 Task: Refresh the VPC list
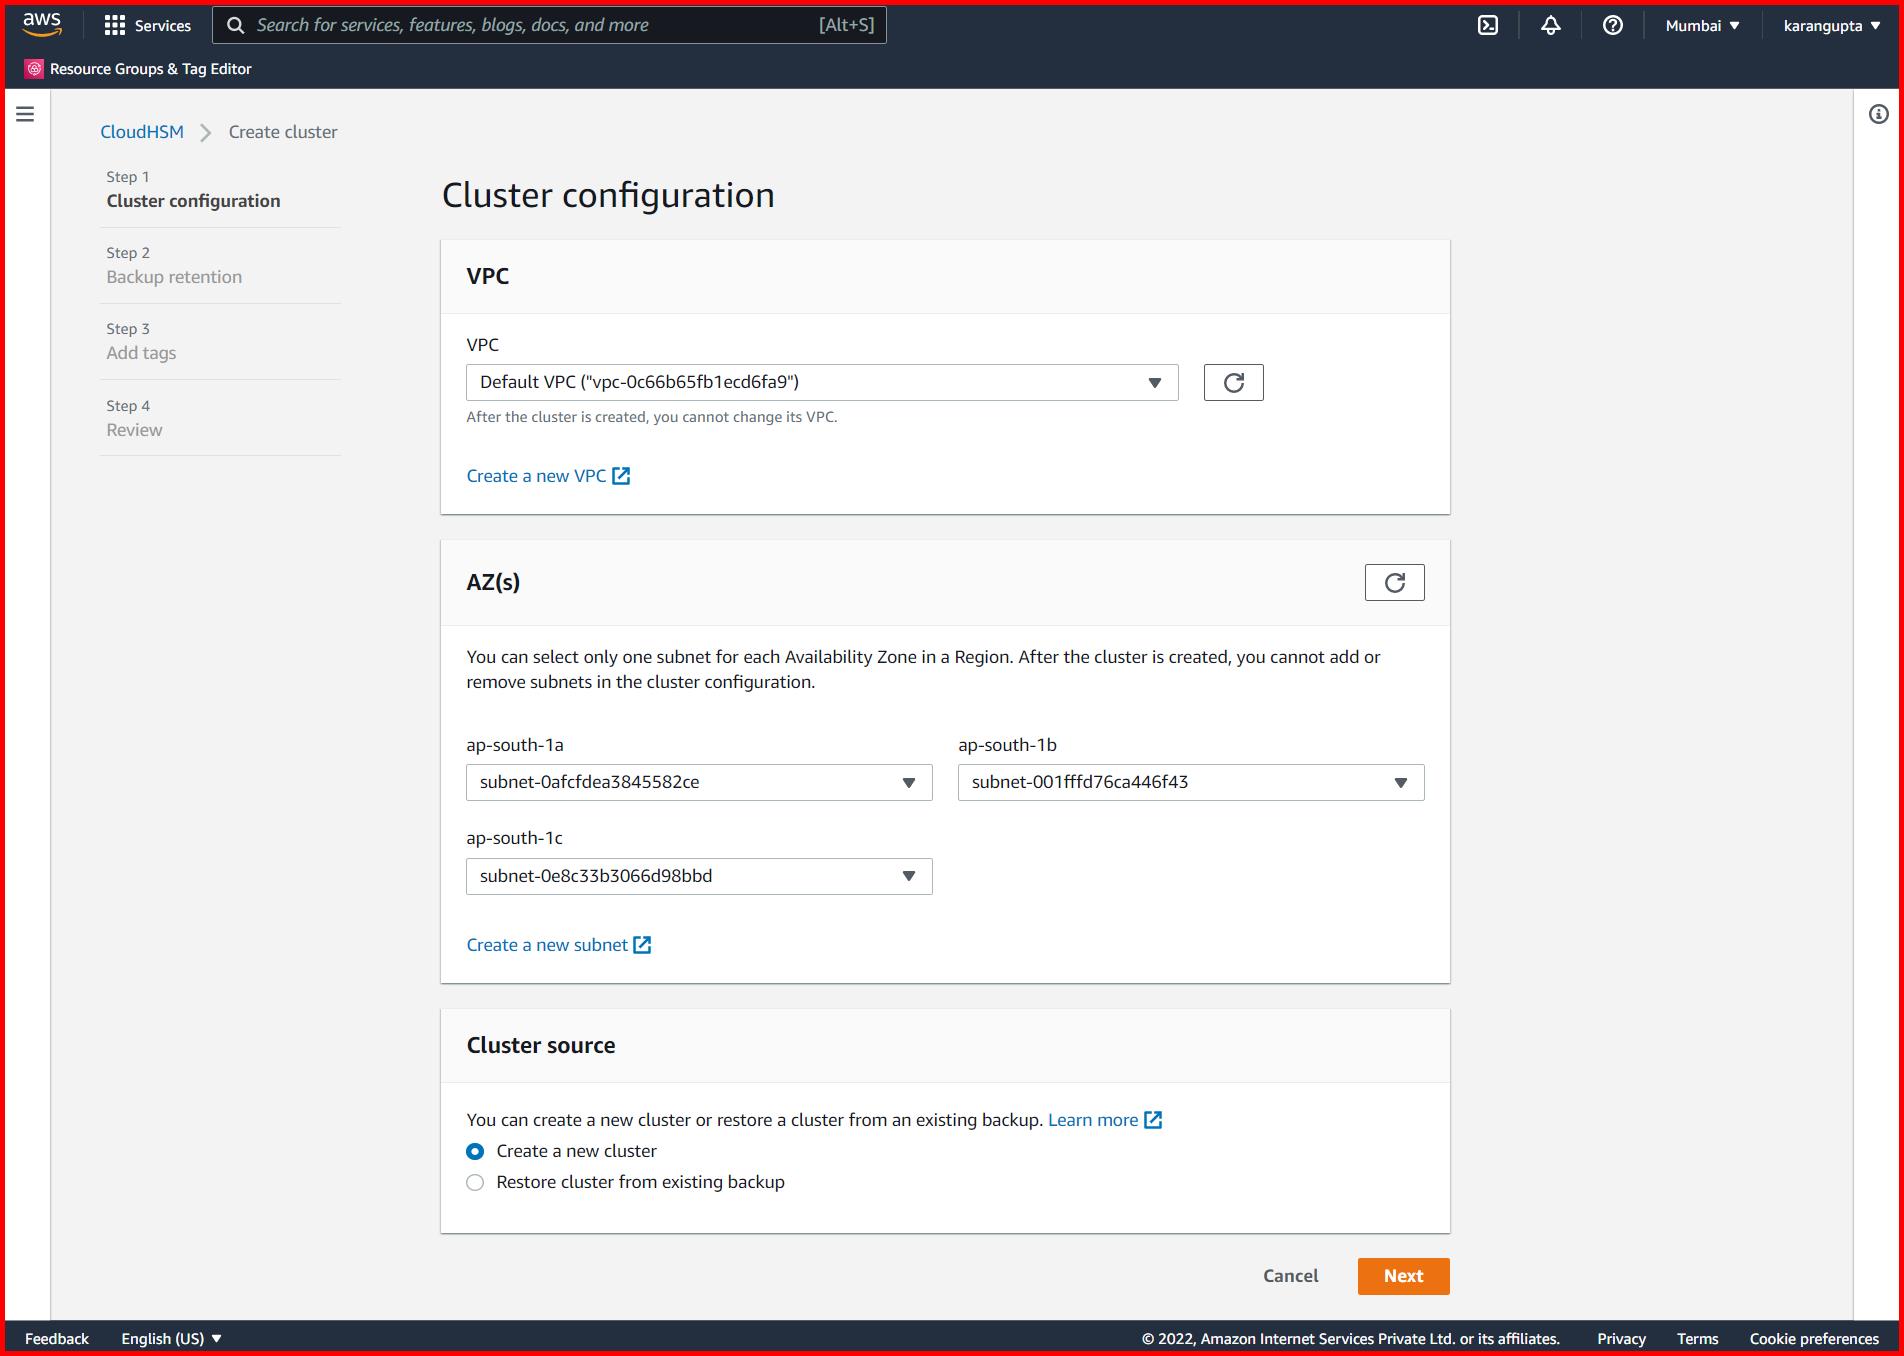tap(1233, 382)
